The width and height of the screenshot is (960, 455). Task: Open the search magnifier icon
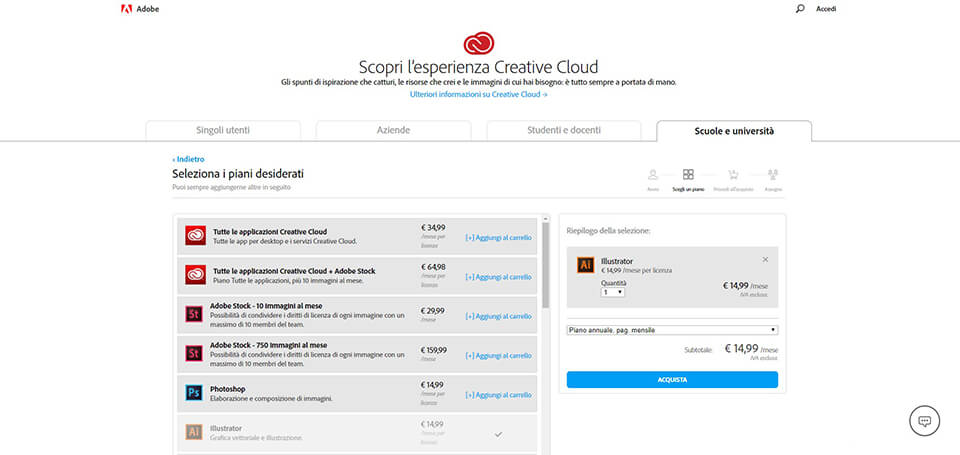click(800, 9)
